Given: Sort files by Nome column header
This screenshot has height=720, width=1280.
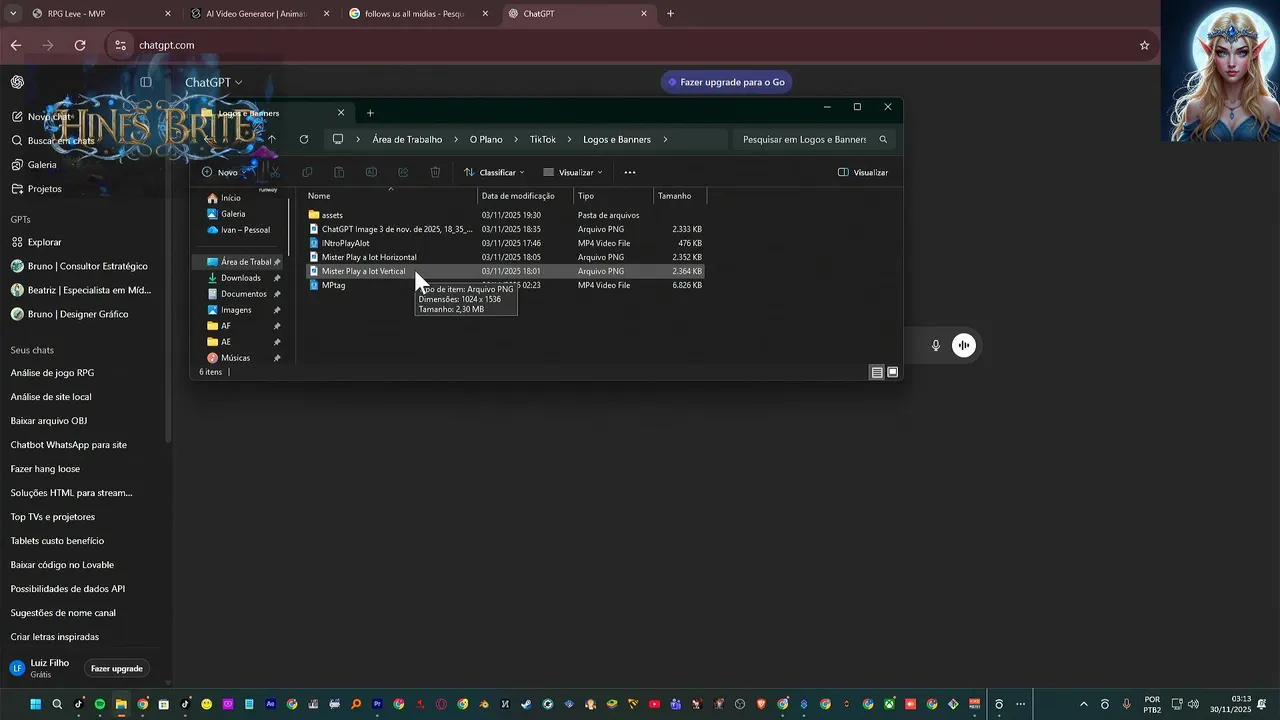Looking at the screenshot, I should [x=390, y=196].
